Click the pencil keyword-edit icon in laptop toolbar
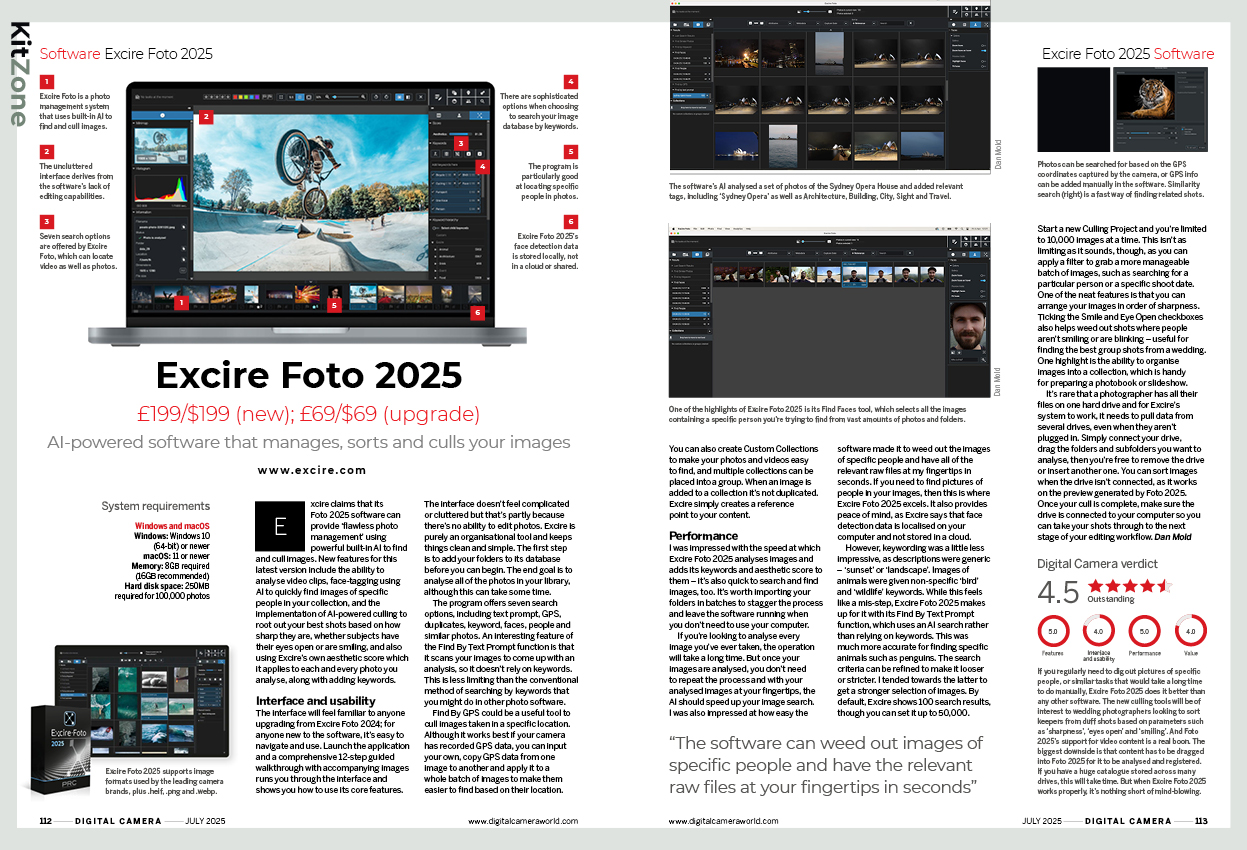 439,97
